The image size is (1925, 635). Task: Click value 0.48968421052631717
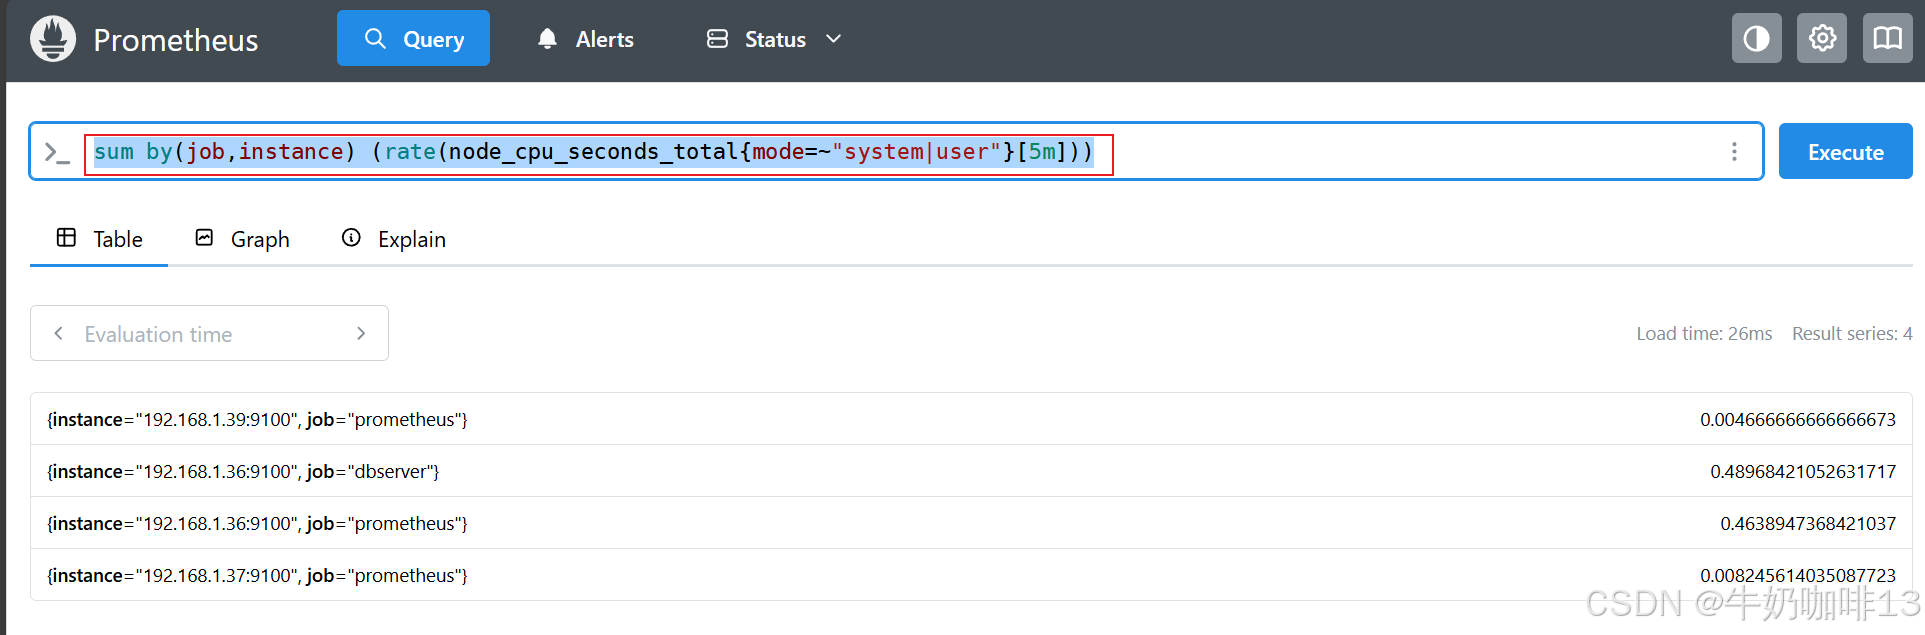tap(1803, 472)
